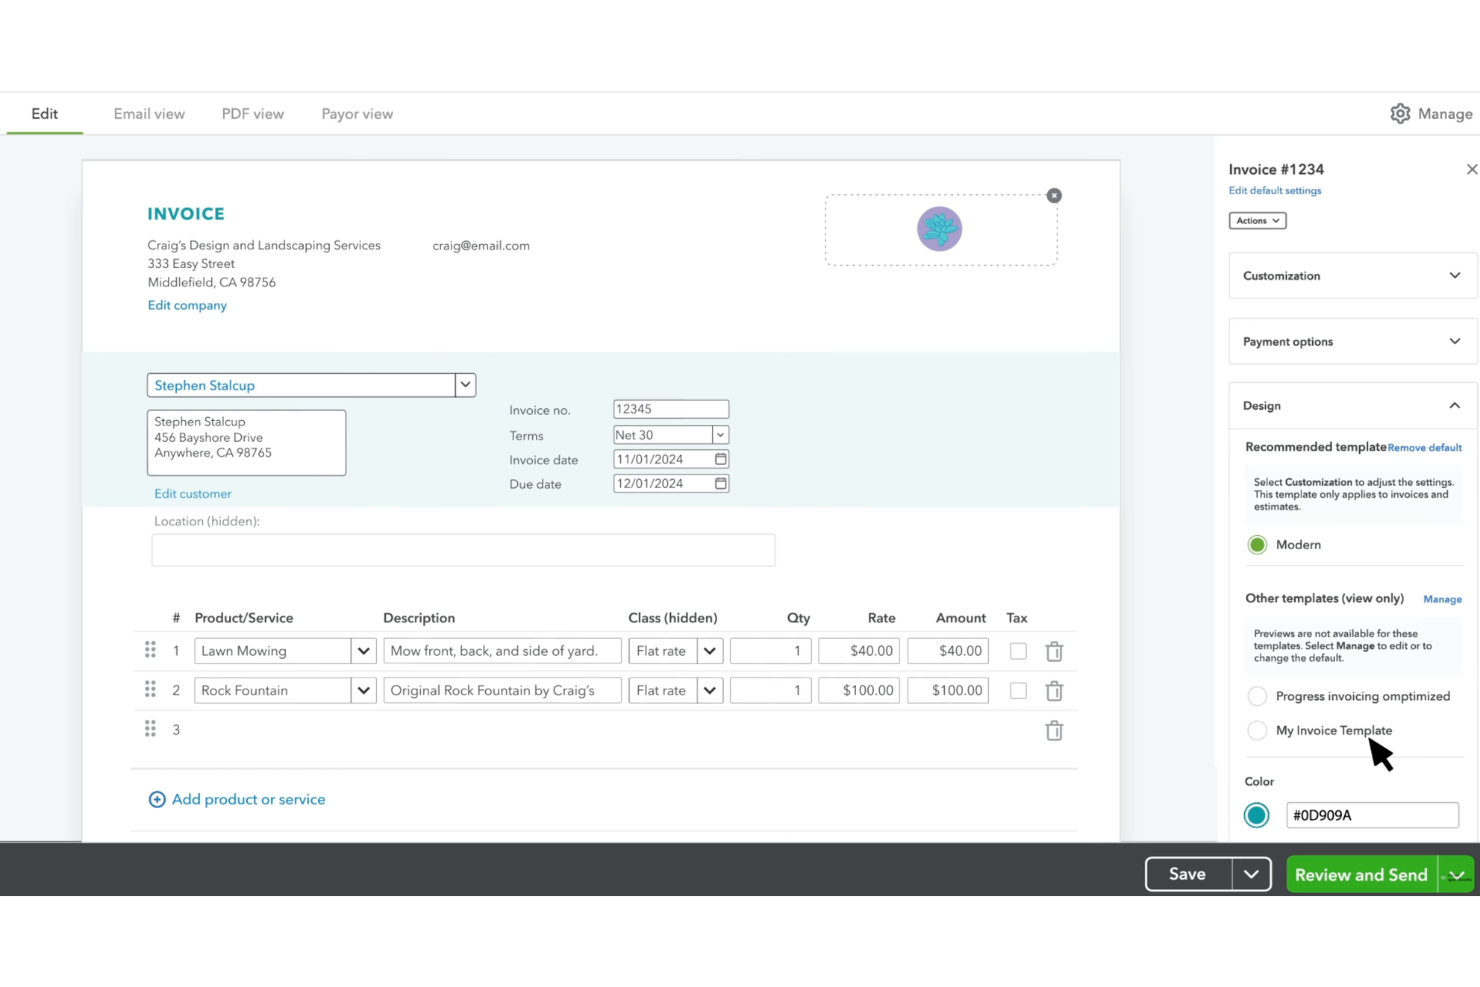Click the teal color swatch under Color
Viewport: 1480px width, 987px height.
(x=1256, y=815)
